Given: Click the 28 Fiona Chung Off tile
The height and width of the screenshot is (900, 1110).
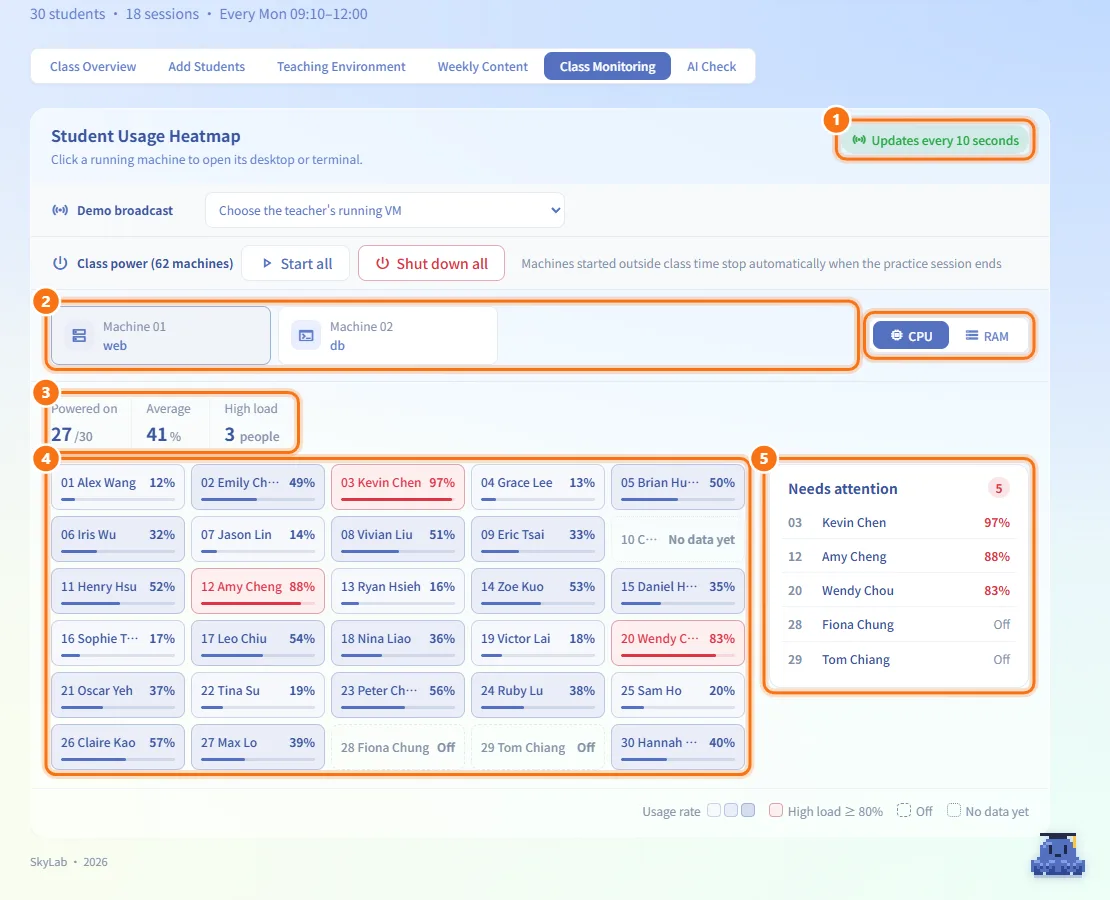Looking at the screenshot, I should (398, 747).
